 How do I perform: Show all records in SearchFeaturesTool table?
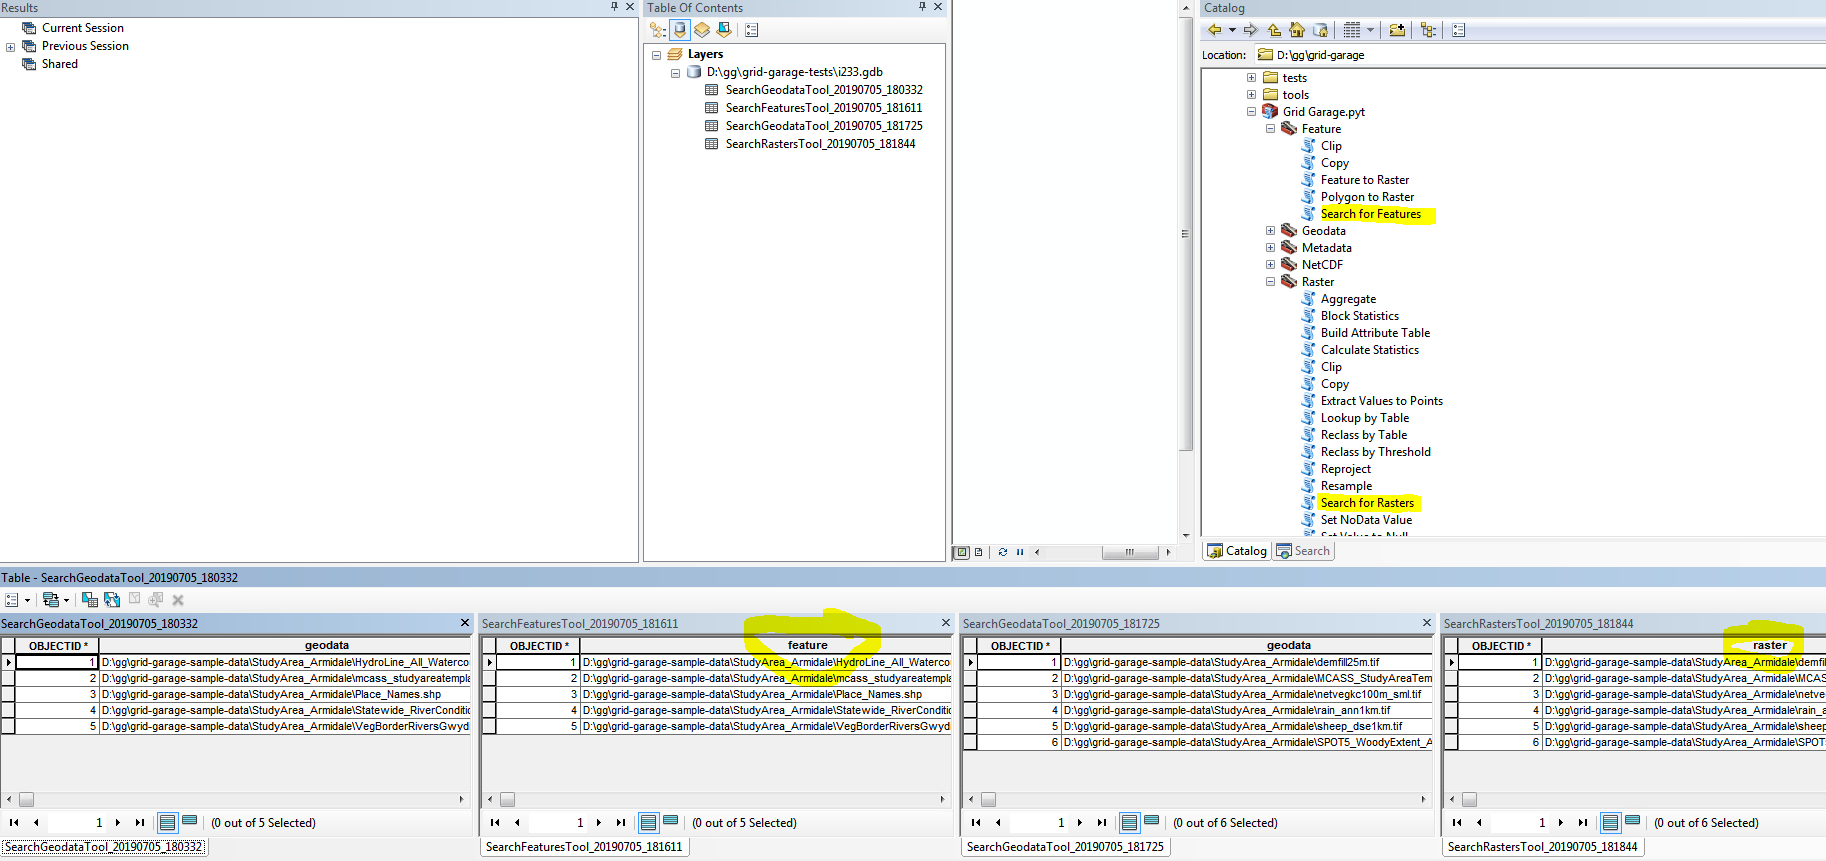[x=648, y=823]
